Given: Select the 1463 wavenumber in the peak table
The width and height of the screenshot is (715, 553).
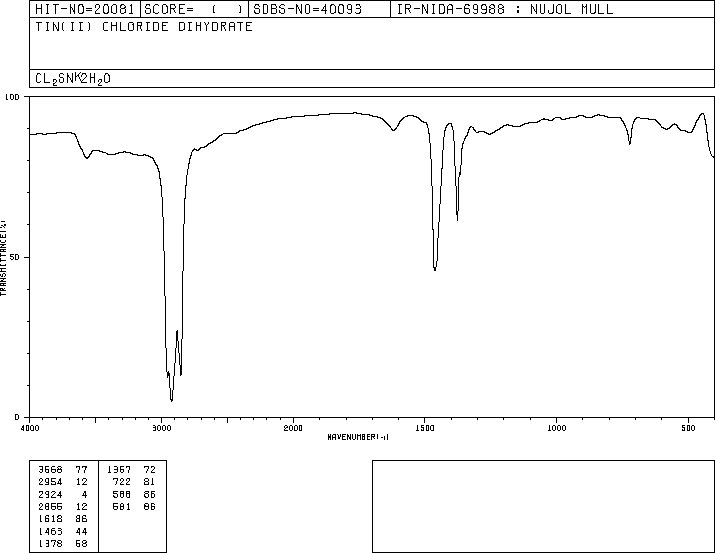Looking at the screenshot, I should click(50, 532).
